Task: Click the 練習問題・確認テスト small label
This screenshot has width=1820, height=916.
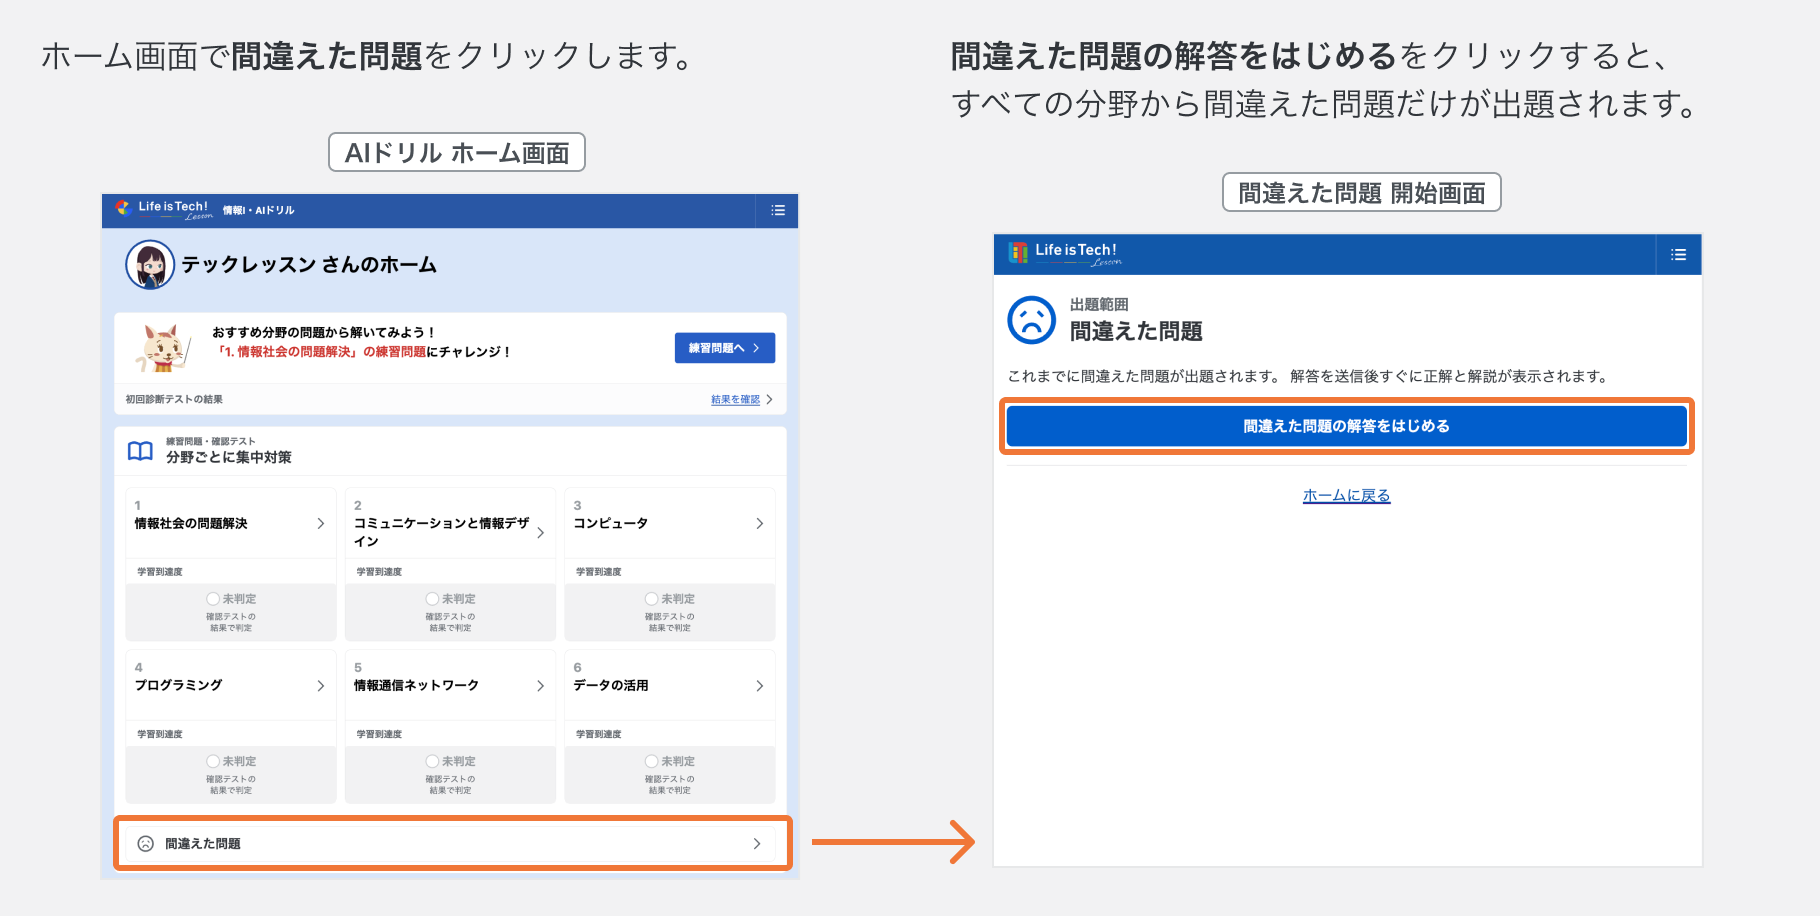Action: (x=210, y=441)
